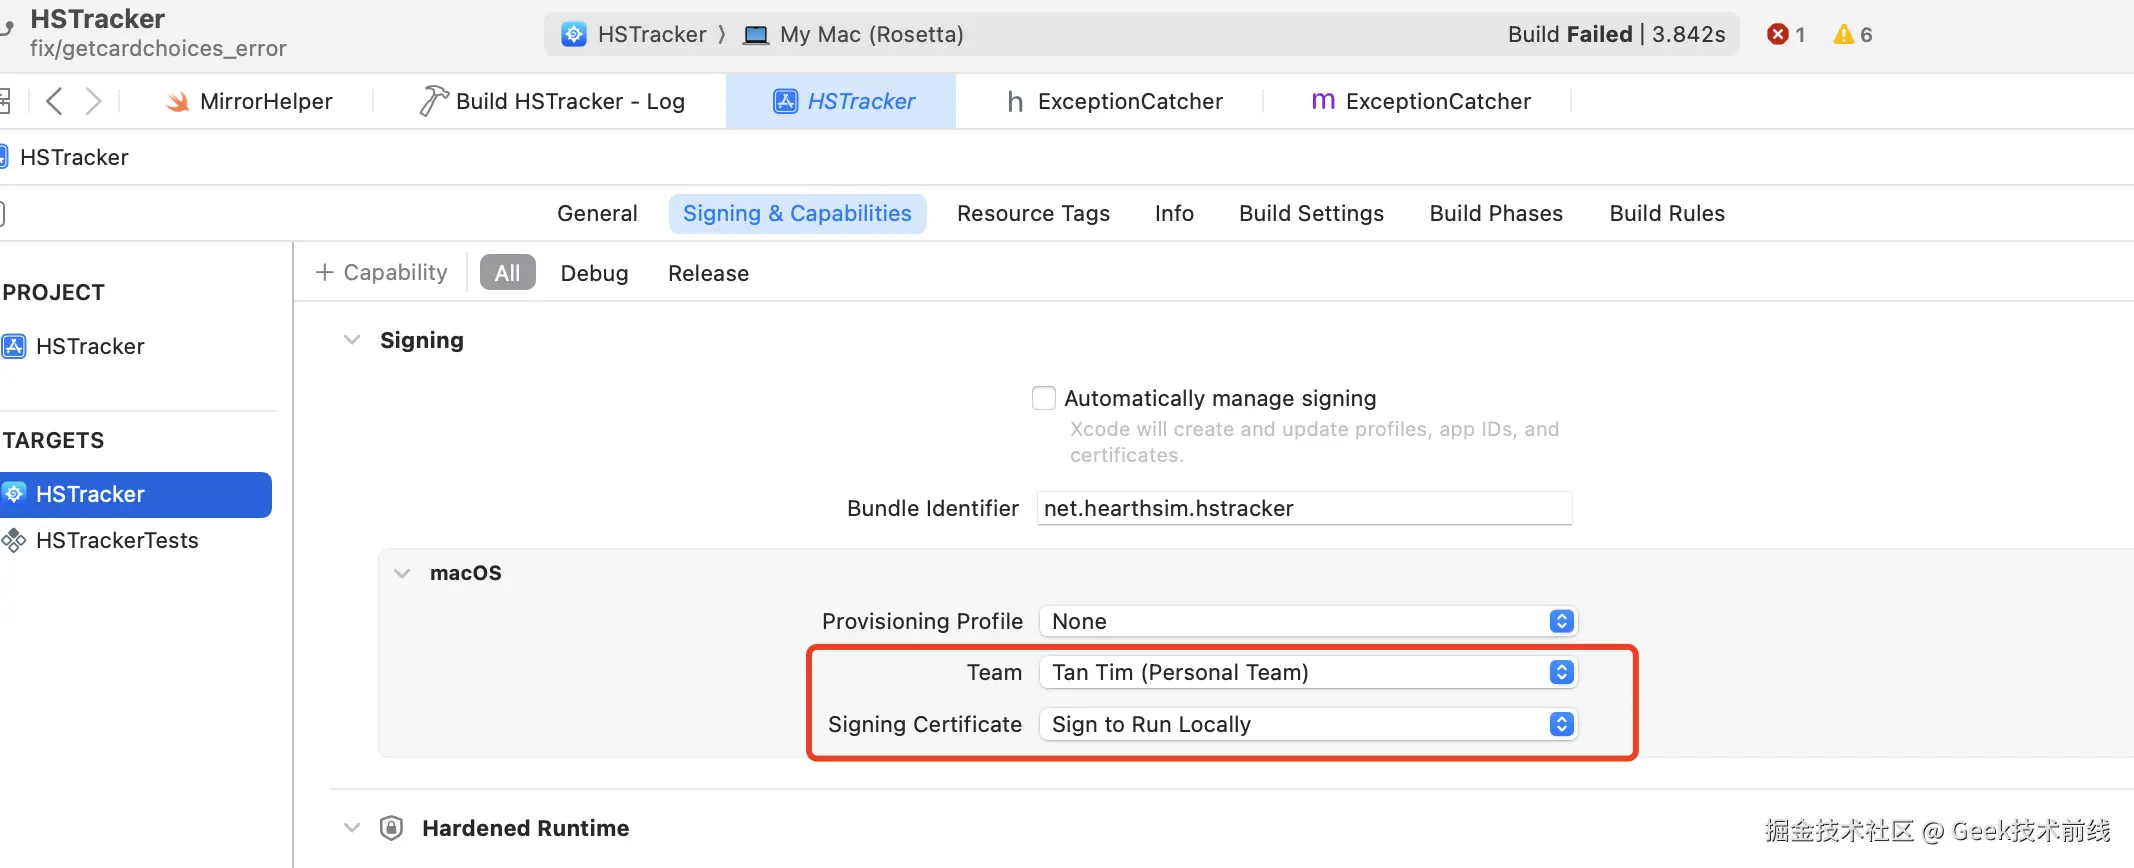Open the ExceptionCatcher implementation file tab

1420,101
